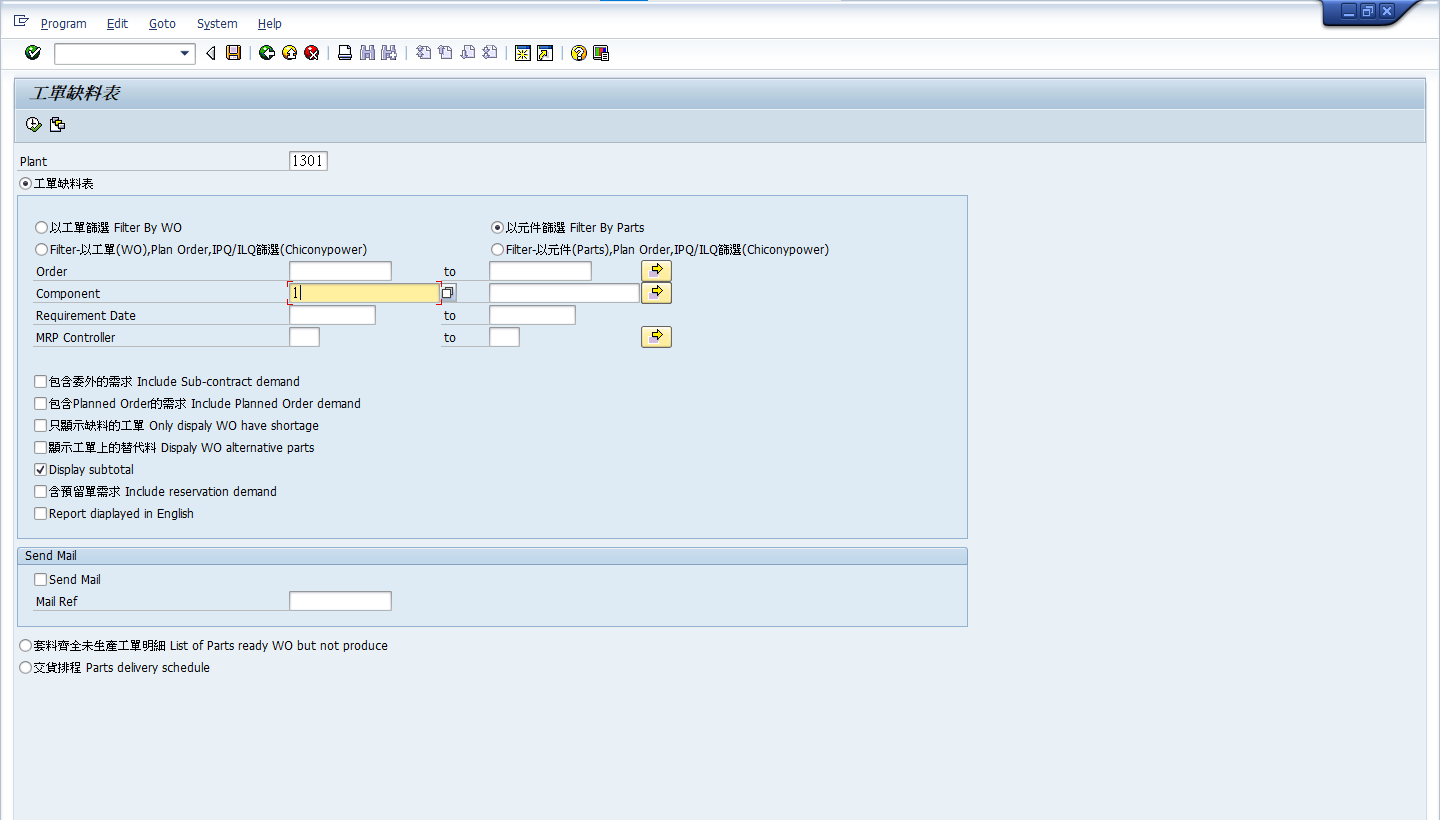Click the Print icon in toolbar

345,53
